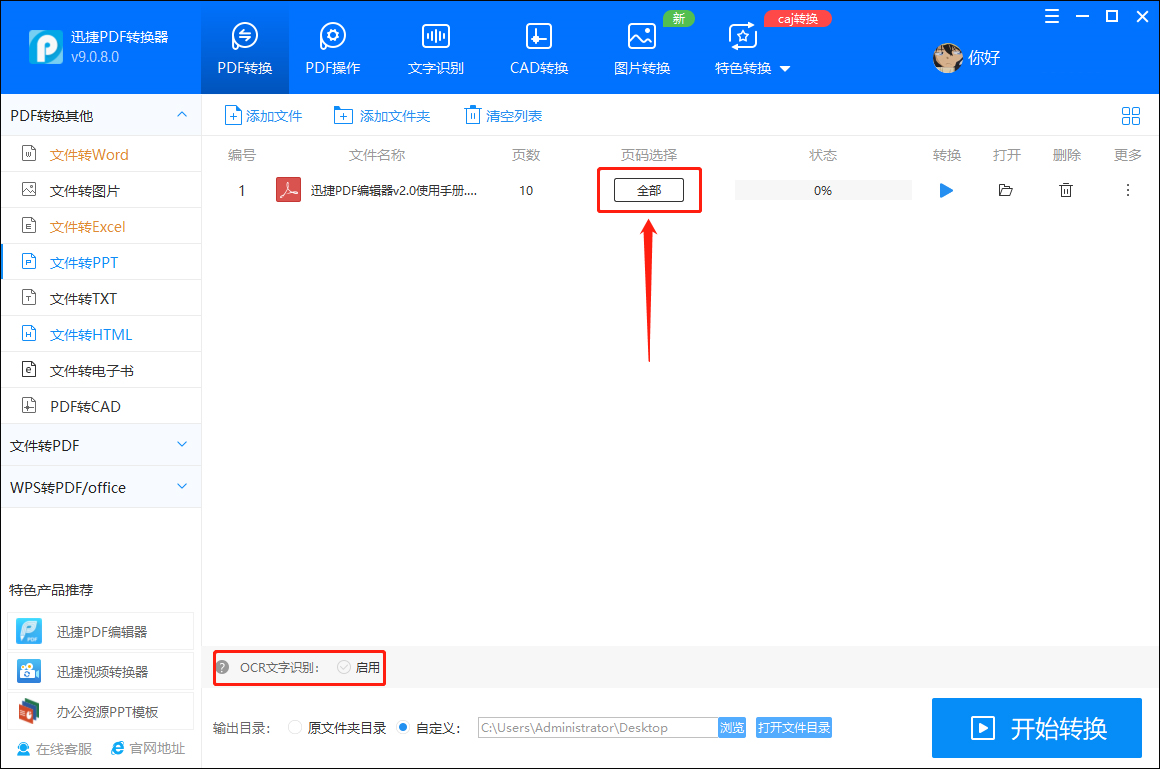Click 打开文件目录 button
Viewport: 1160px width, 769px height.
point(794,728)
